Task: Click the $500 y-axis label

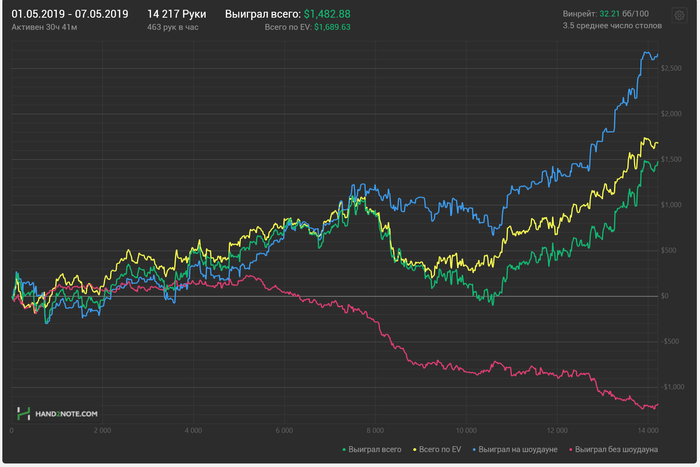Action: 669,250
